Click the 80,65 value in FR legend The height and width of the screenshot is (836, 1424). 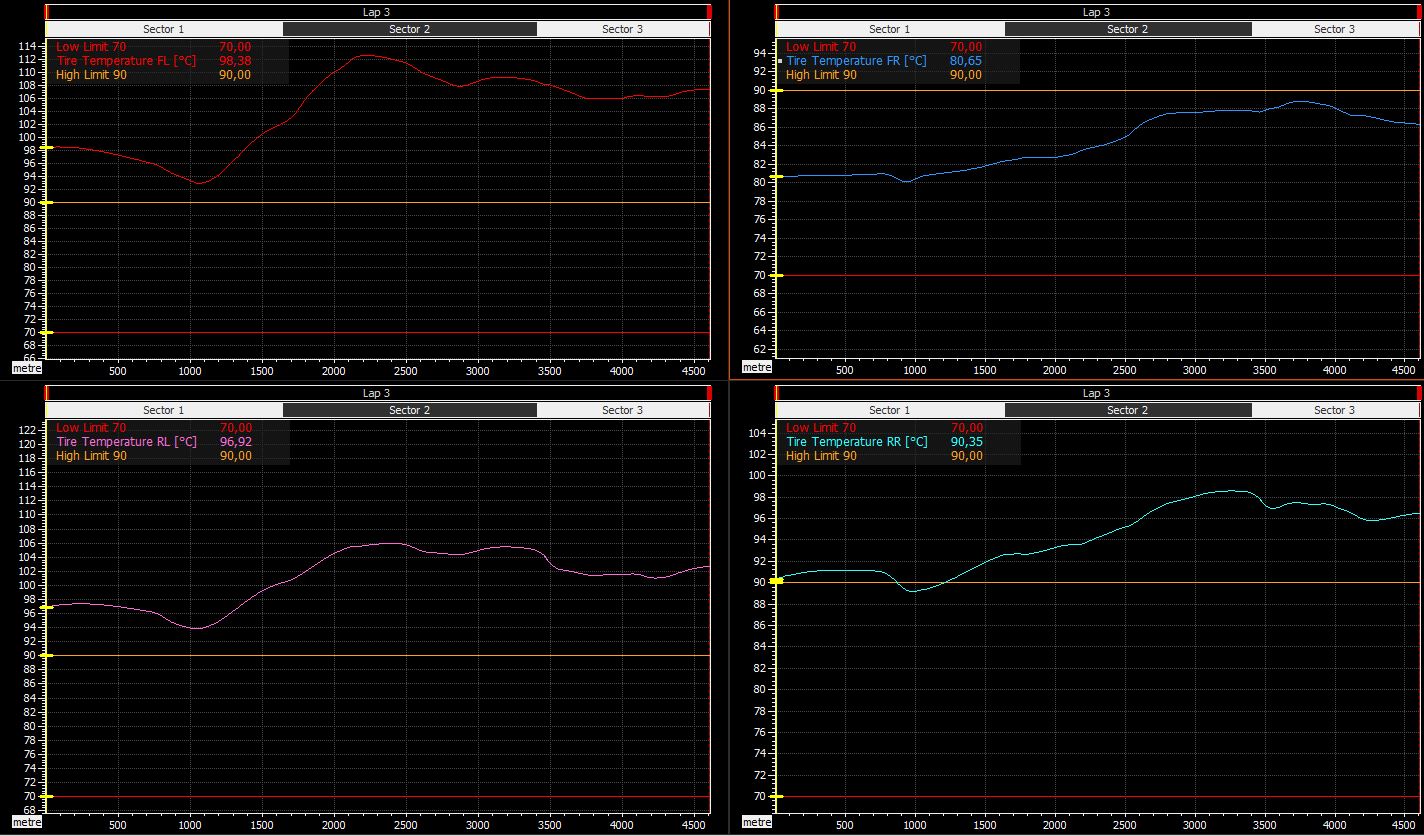[966, 61]
